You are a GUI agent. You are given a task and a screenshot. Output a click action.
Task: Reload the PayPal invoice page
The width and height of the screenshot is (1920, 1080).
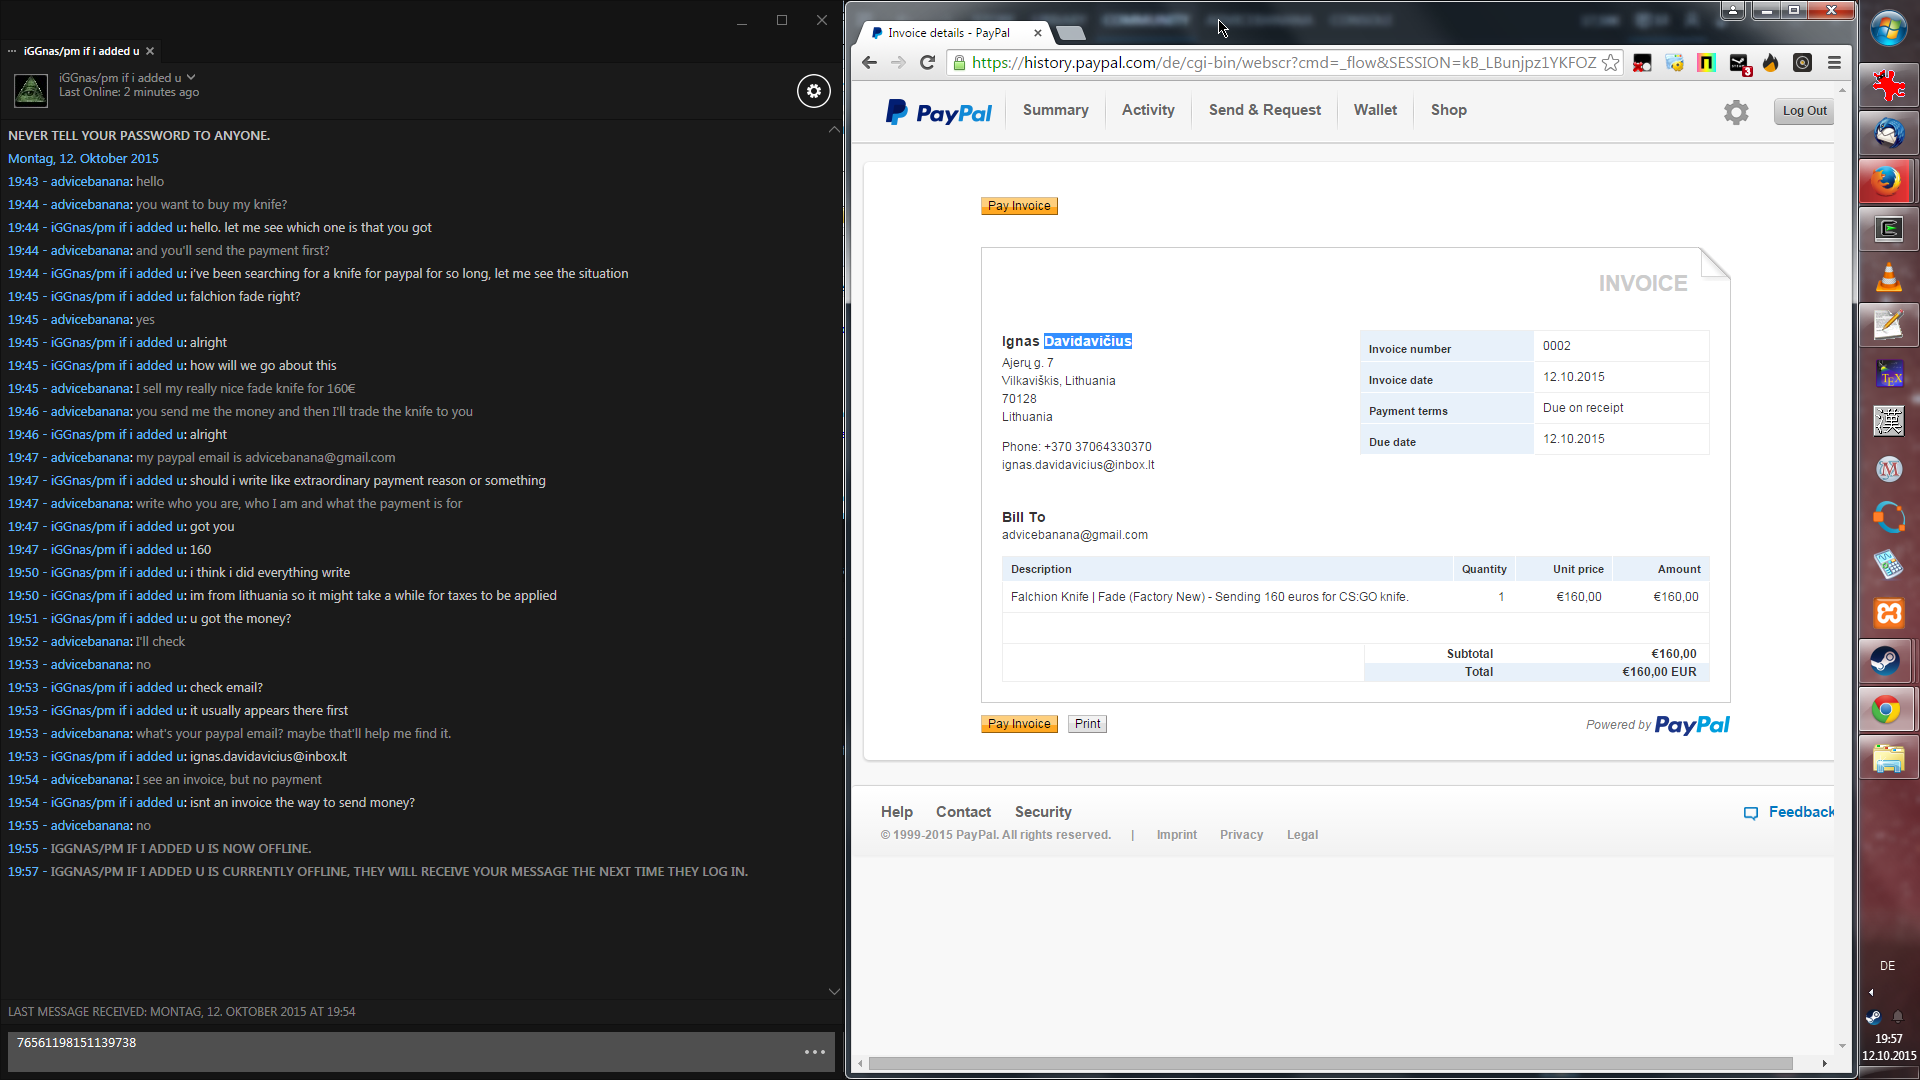pyautogui.click(x=927, y=63)
